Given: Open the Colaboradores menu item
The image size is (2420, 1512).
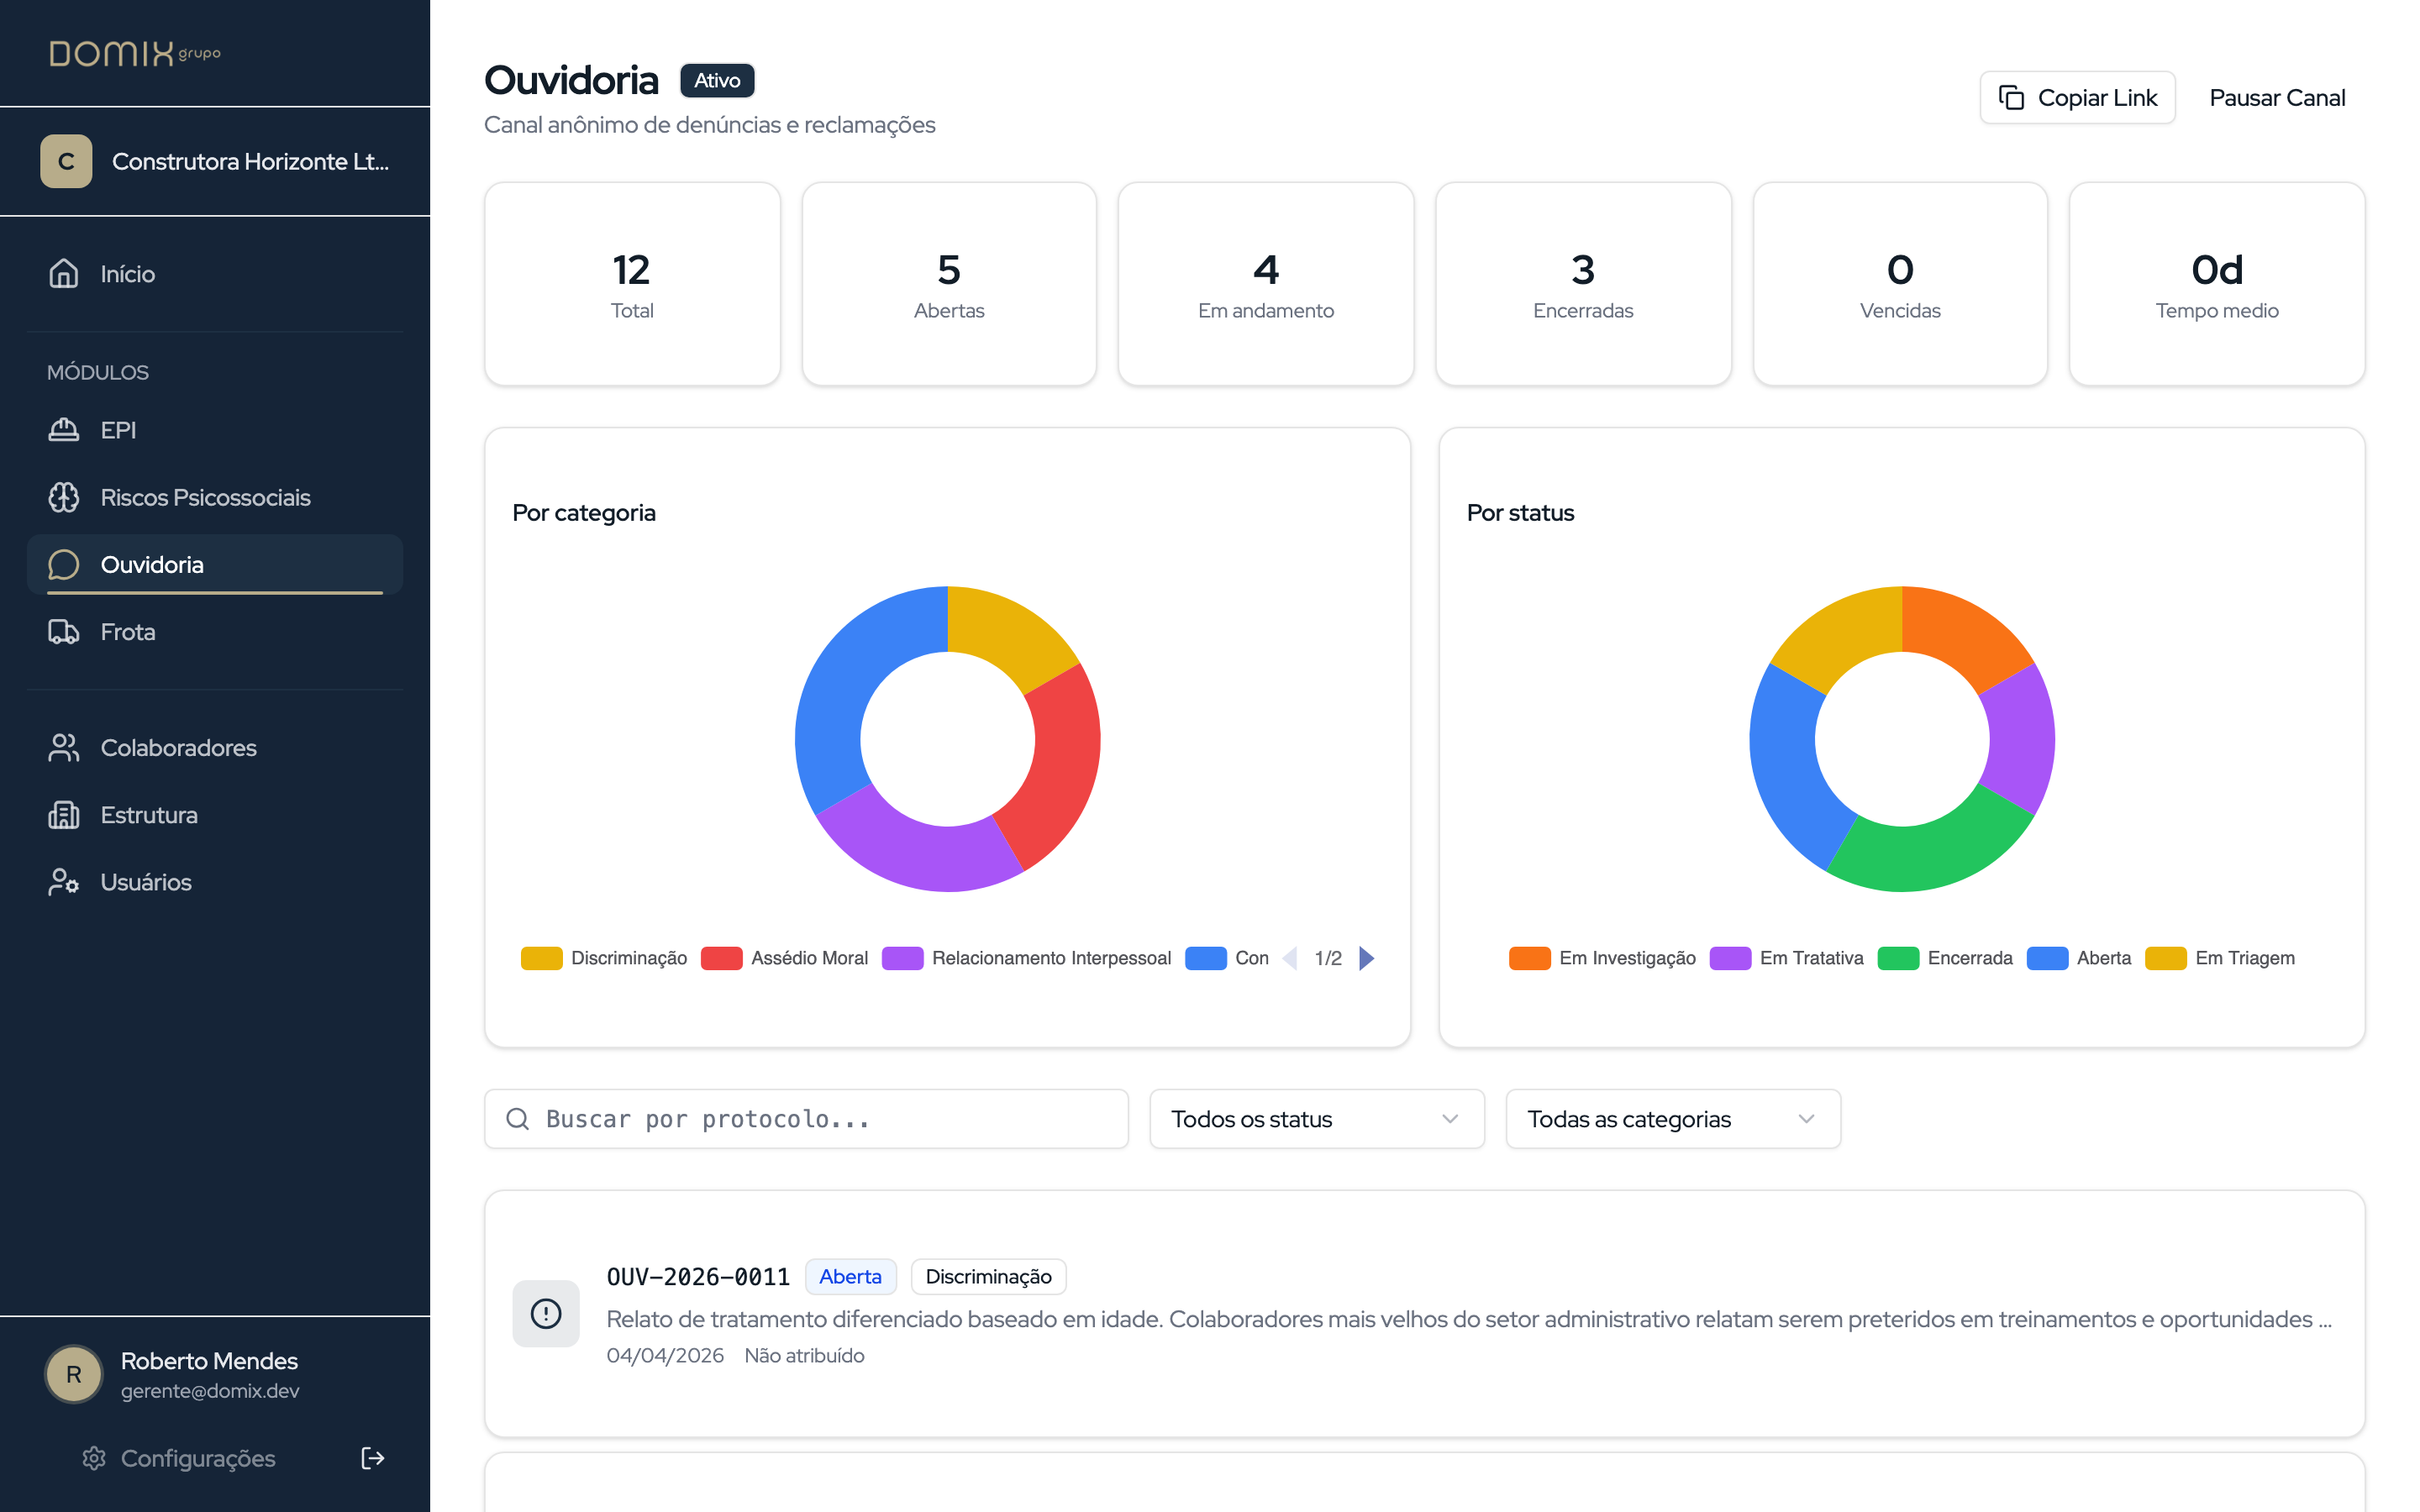Looking at the screenshot, I should click(x=178, y=748).
